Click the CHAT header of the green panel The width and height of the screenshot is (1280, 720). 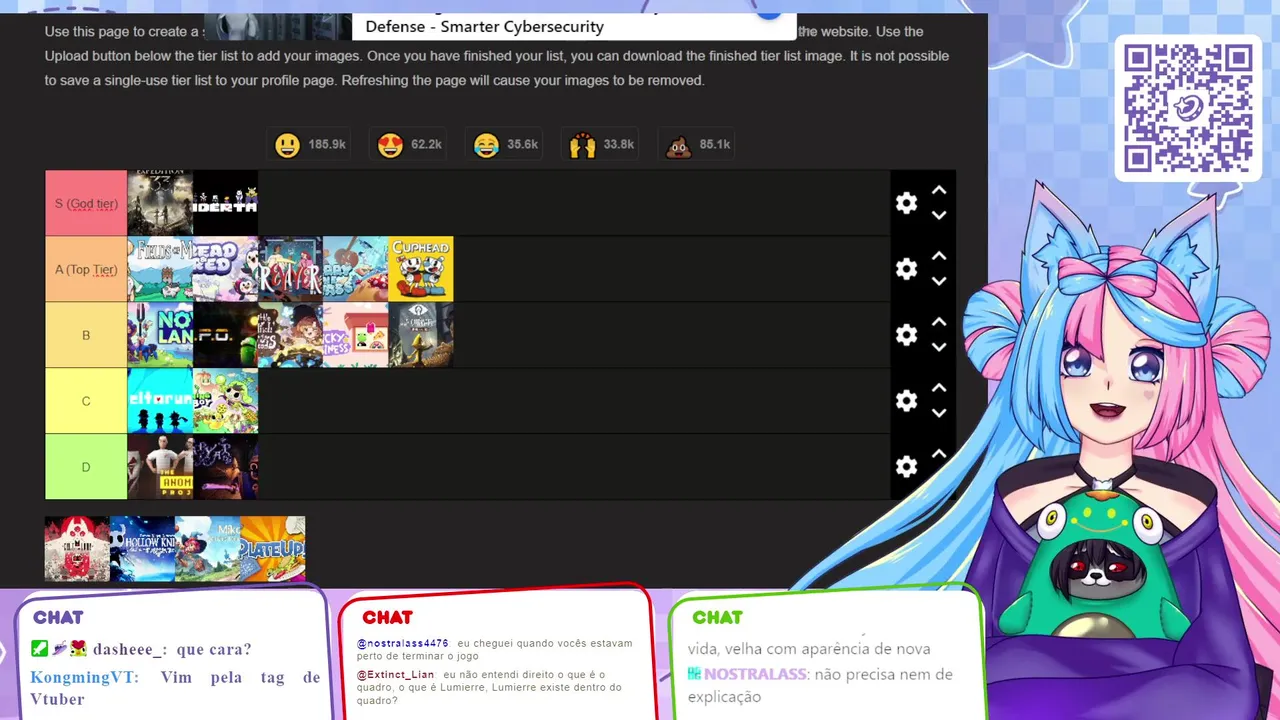point(717,618)
